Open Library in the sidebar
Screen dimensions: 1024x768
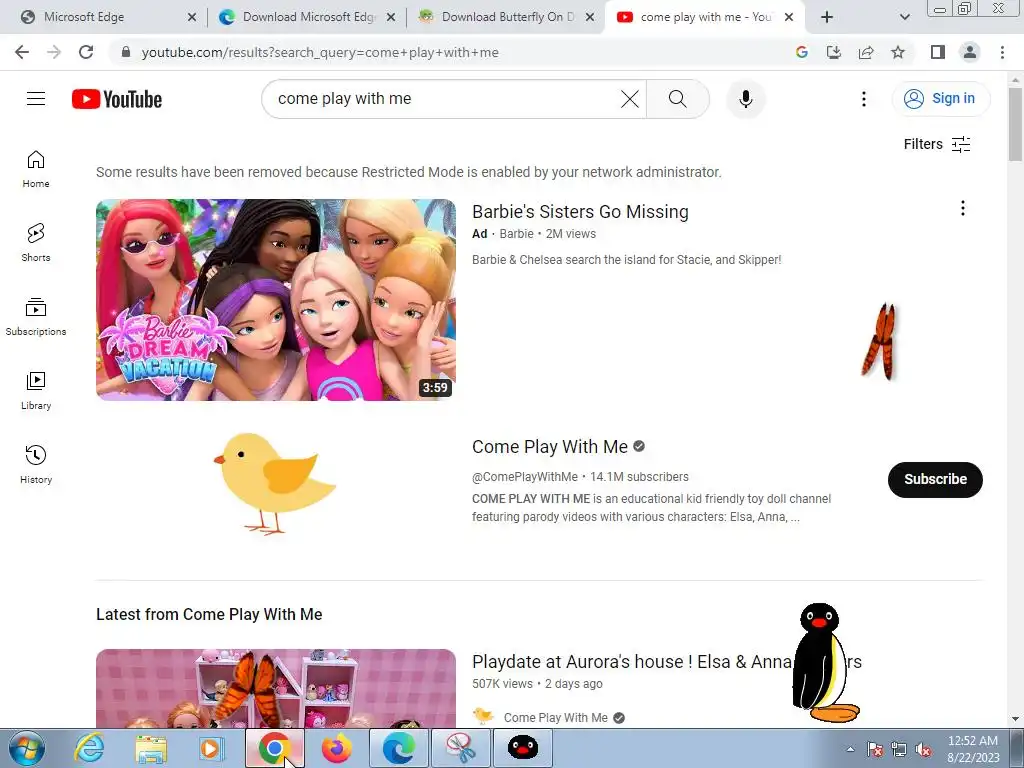36,391
